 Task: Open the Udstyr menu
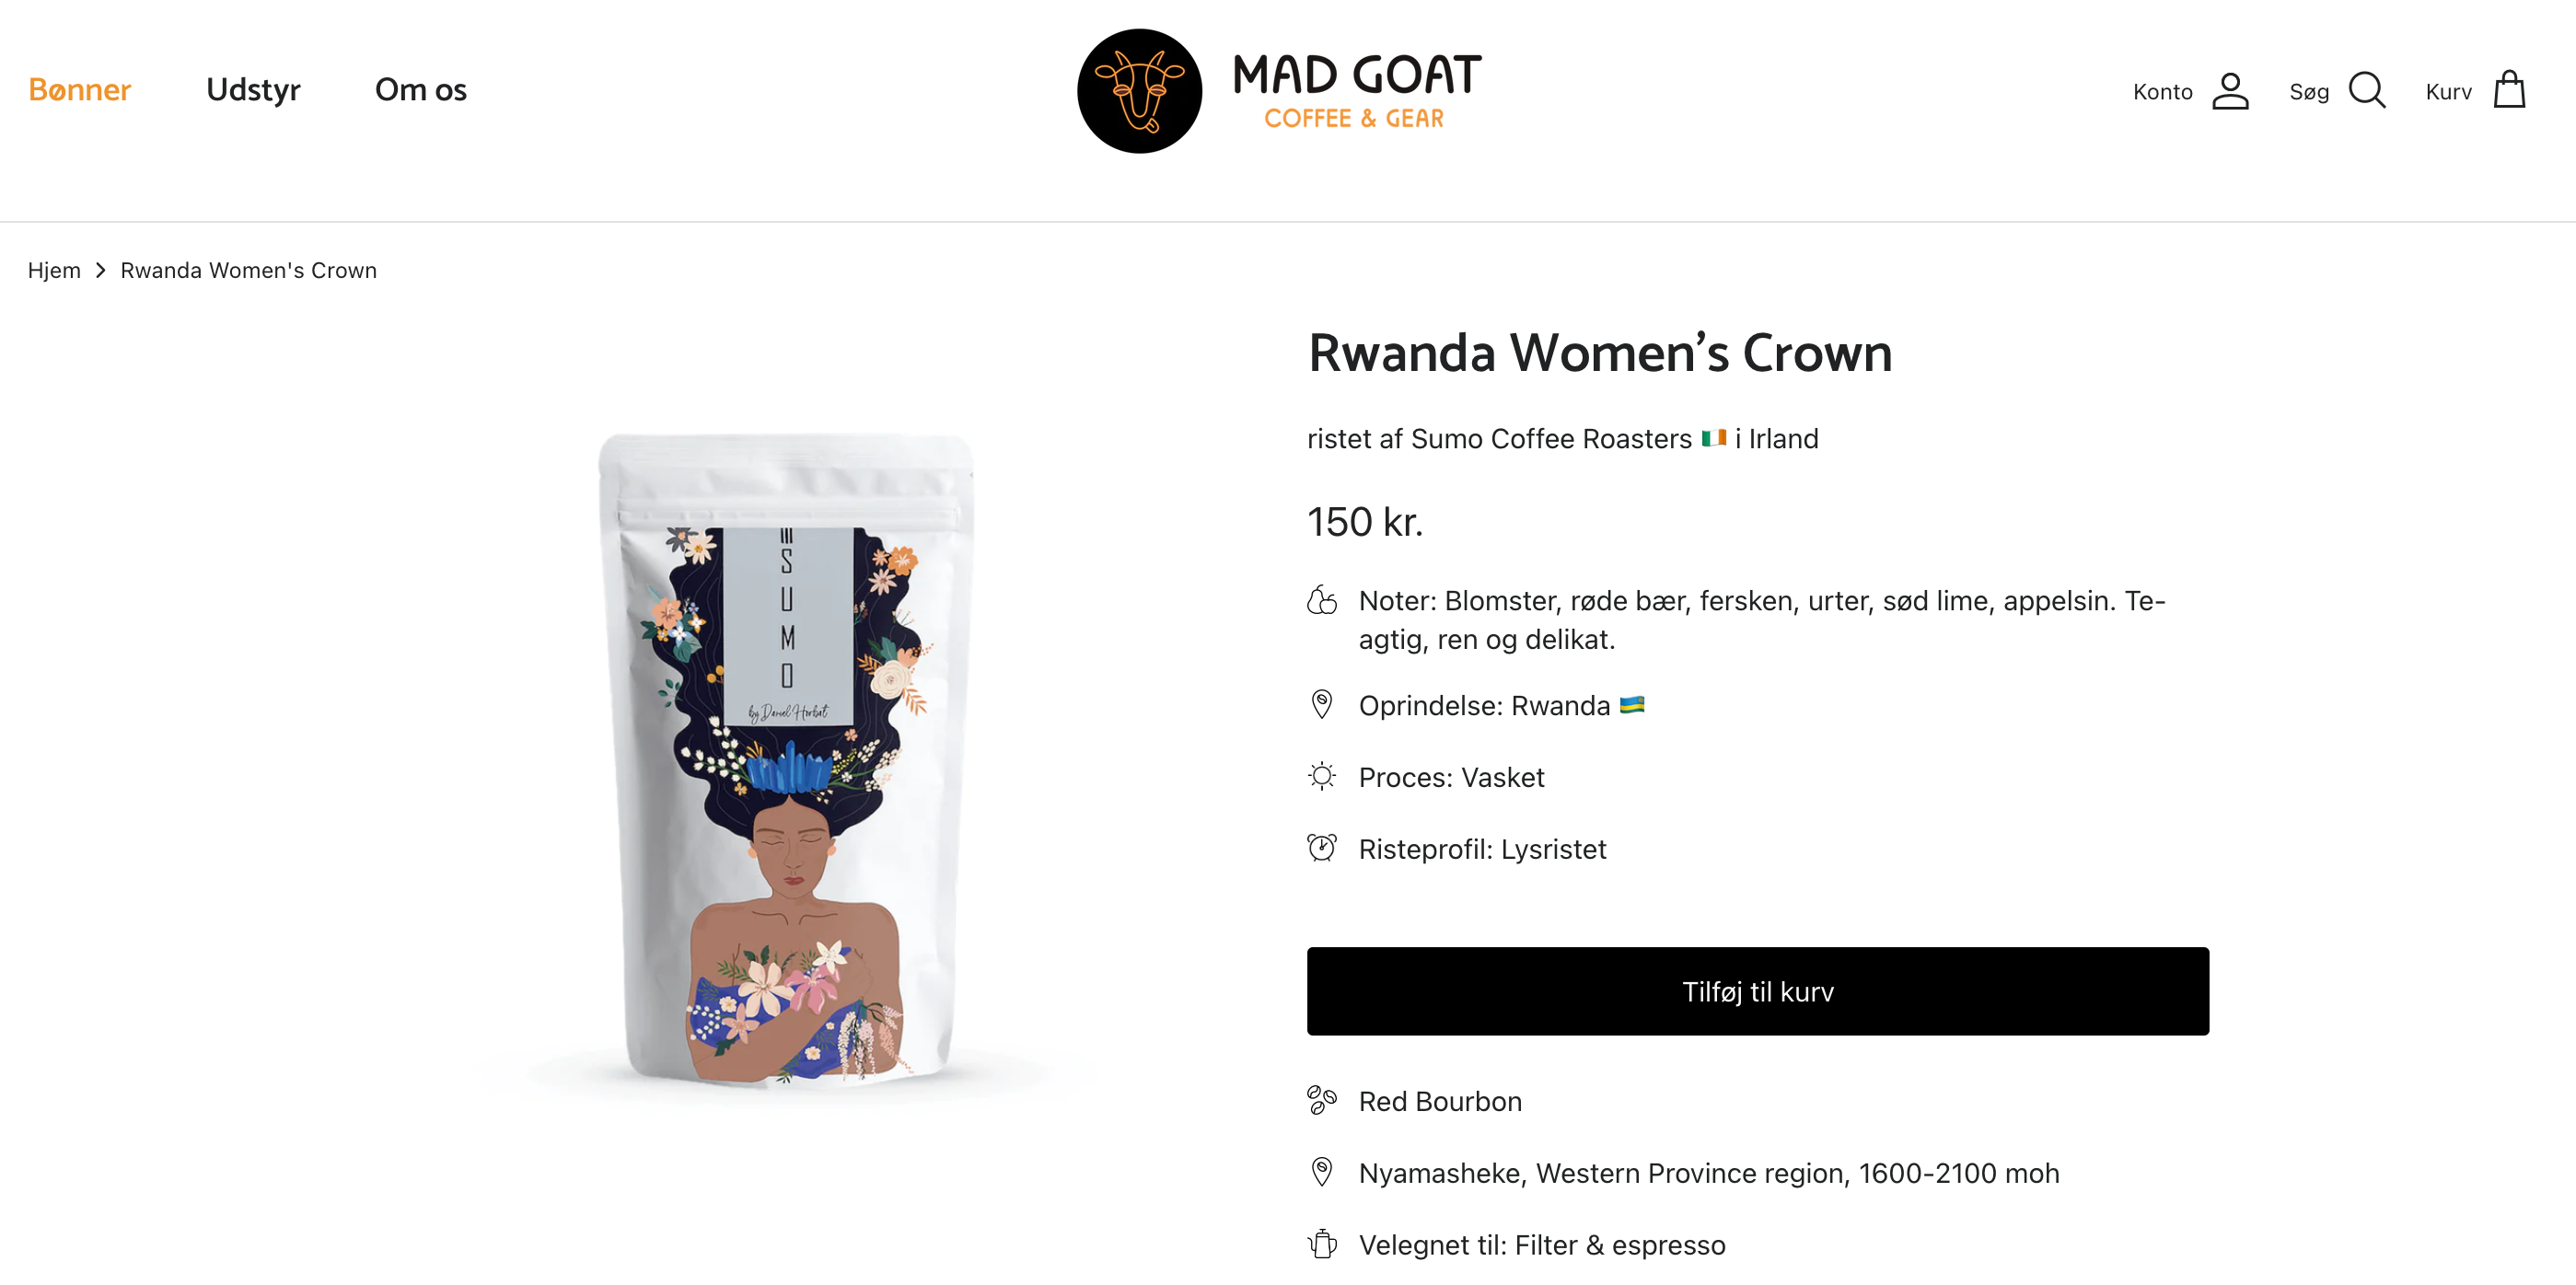tap(253, 90)
